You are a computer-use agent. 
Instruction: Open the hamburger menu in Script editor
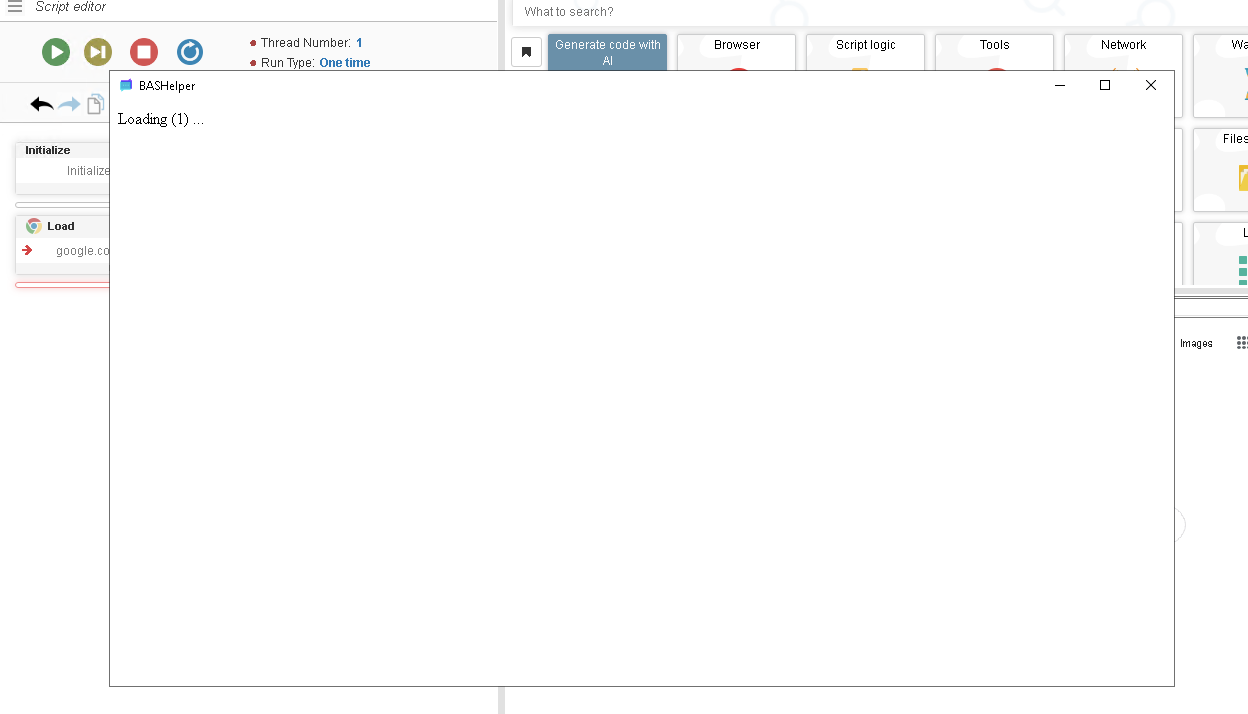pos(15,7)
